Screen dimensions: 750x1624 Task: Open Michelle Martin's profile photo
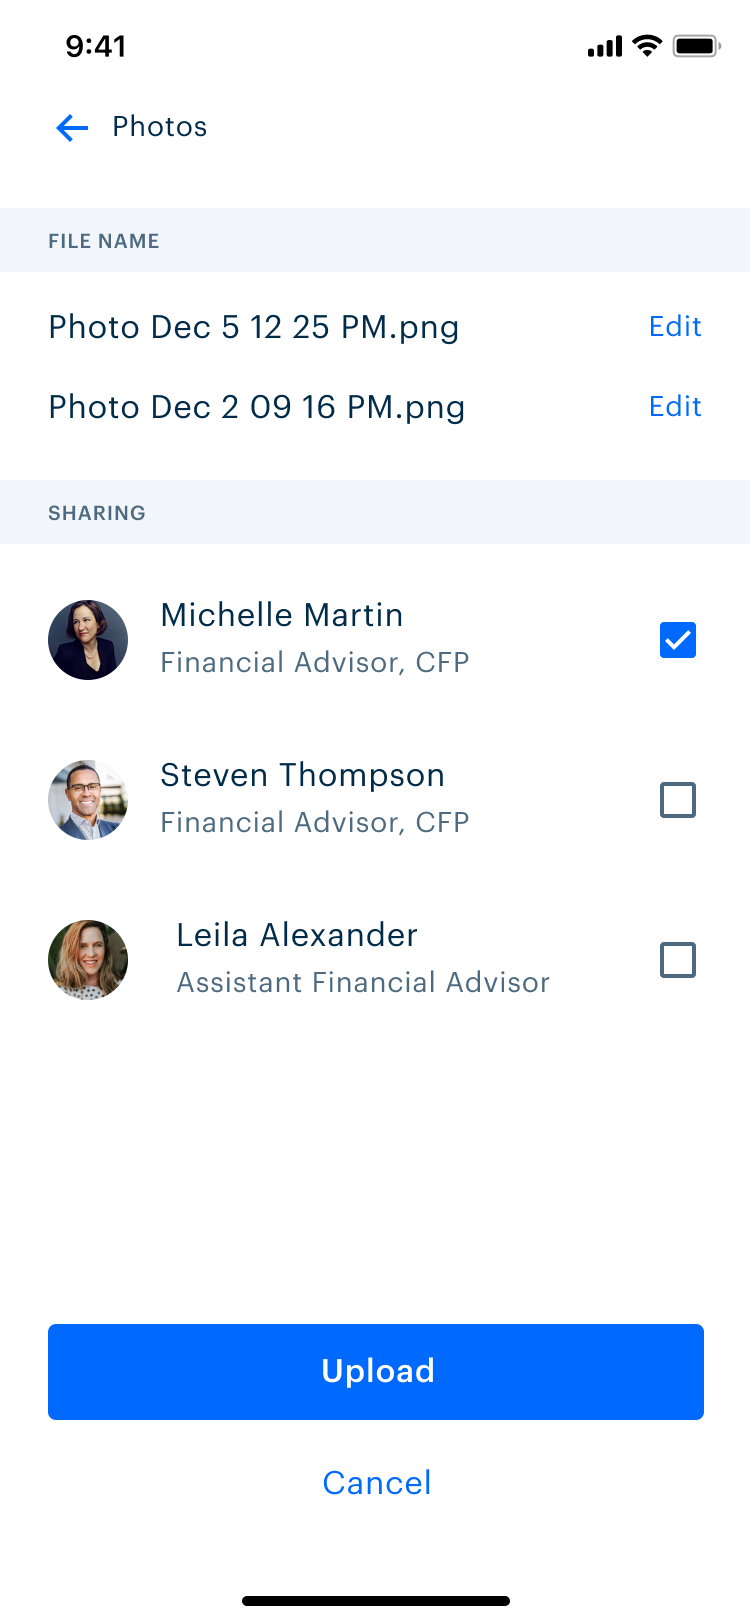tap(88, 640)
